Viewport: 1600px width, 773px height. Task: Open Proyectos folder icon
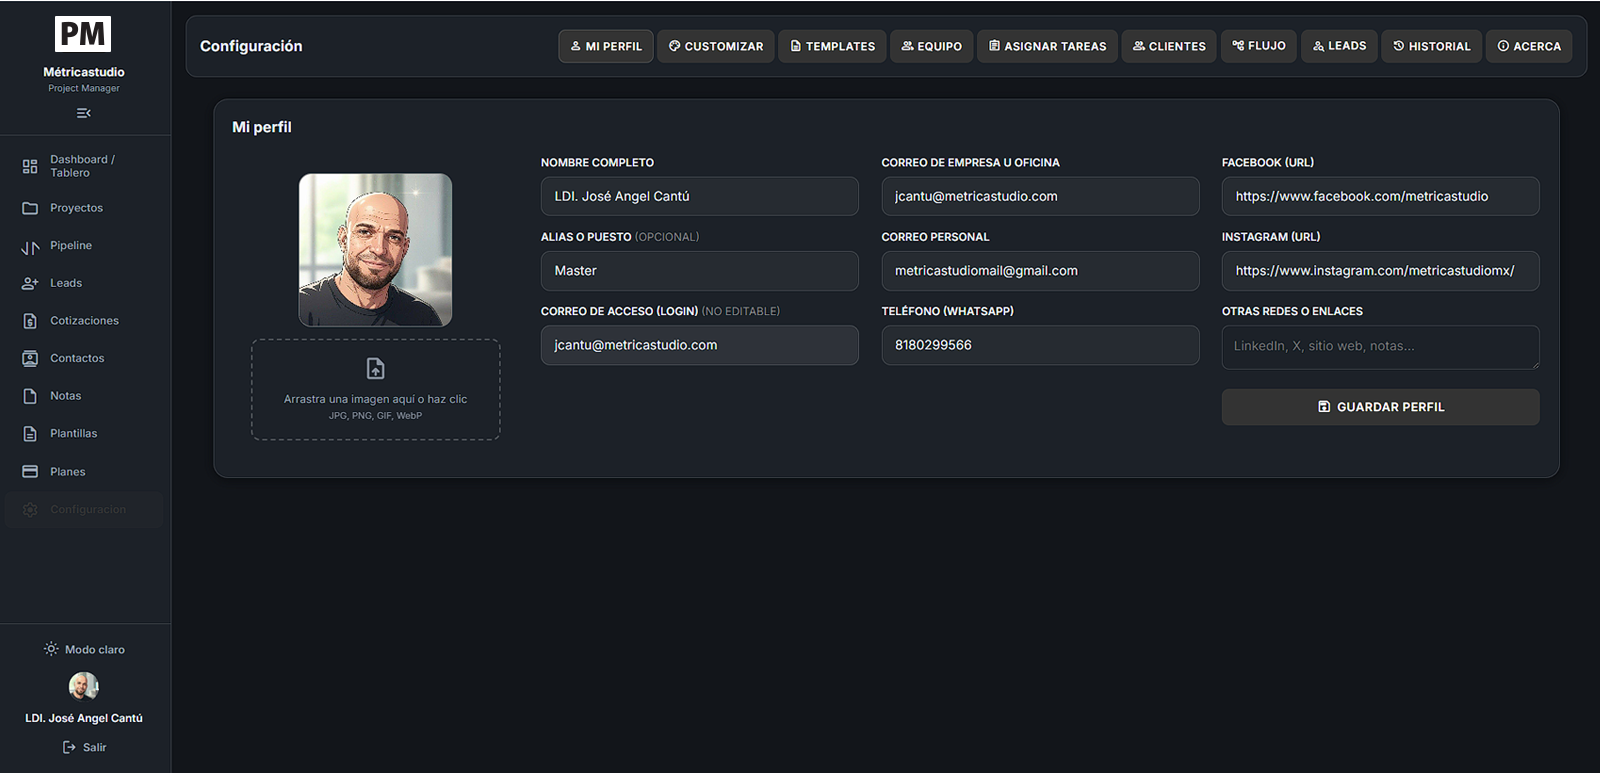pos(30,208)
